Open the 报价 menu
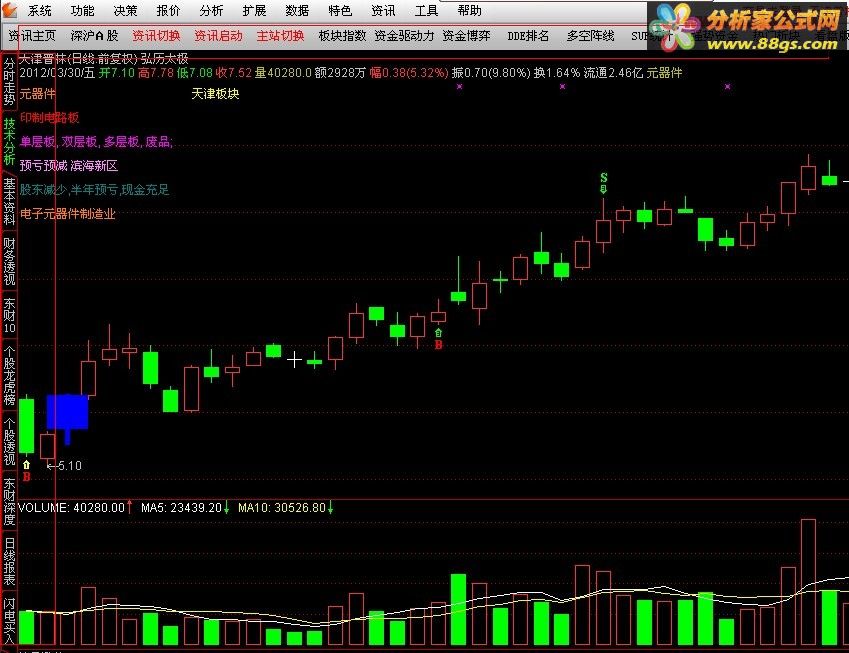 click(x=168, y=11)
